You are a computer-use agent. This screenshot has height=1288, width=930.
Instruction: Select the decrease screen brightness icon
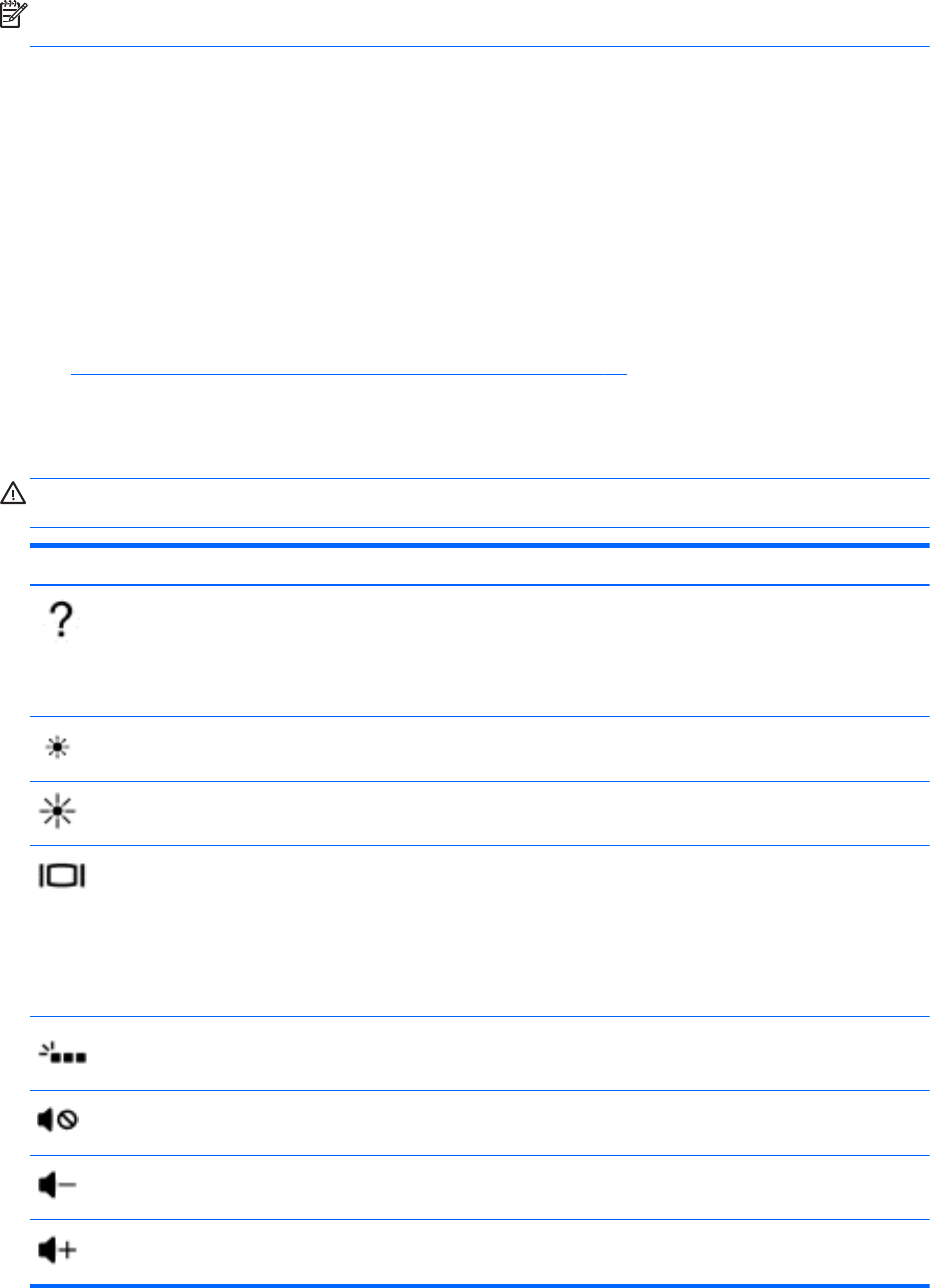[x=62, y=749]
